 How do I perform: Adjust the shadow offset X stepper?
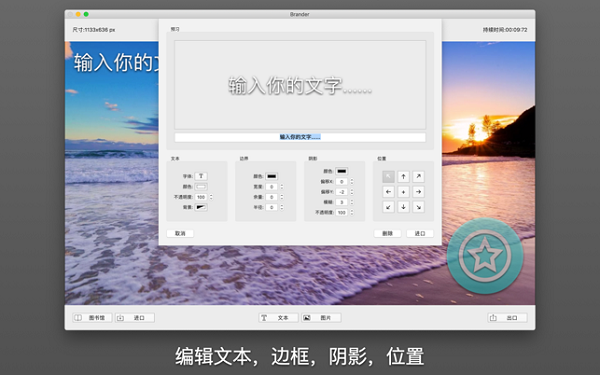point(352,181)
